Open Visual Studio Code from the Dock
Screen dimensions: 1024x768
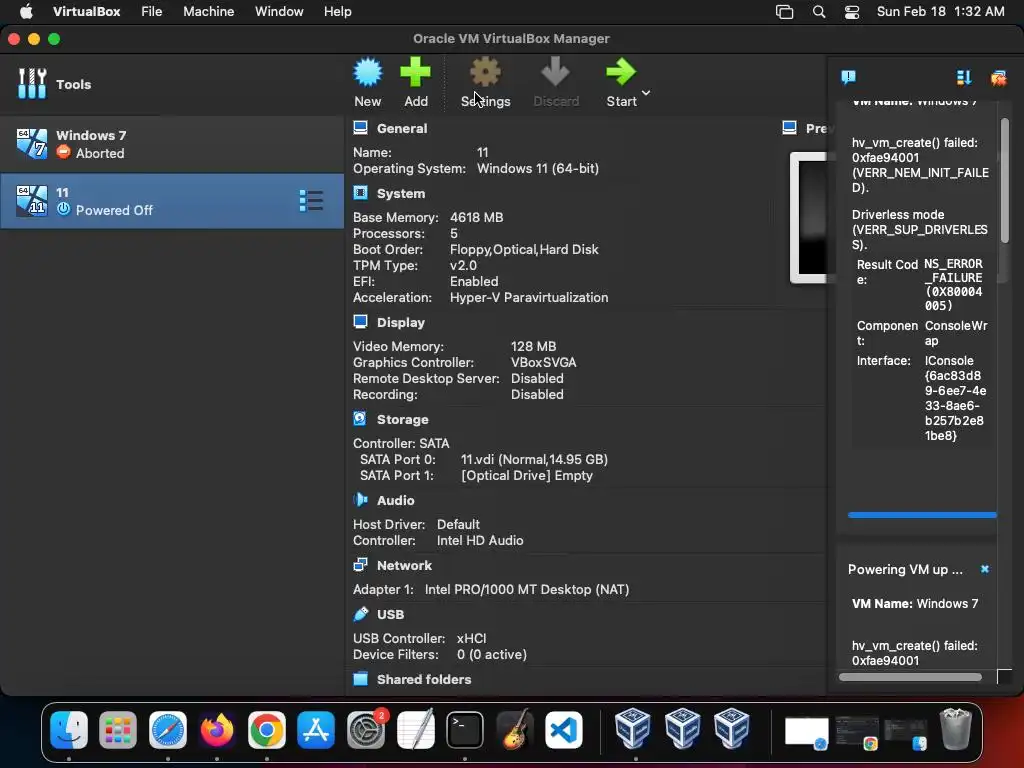(564, 729)
